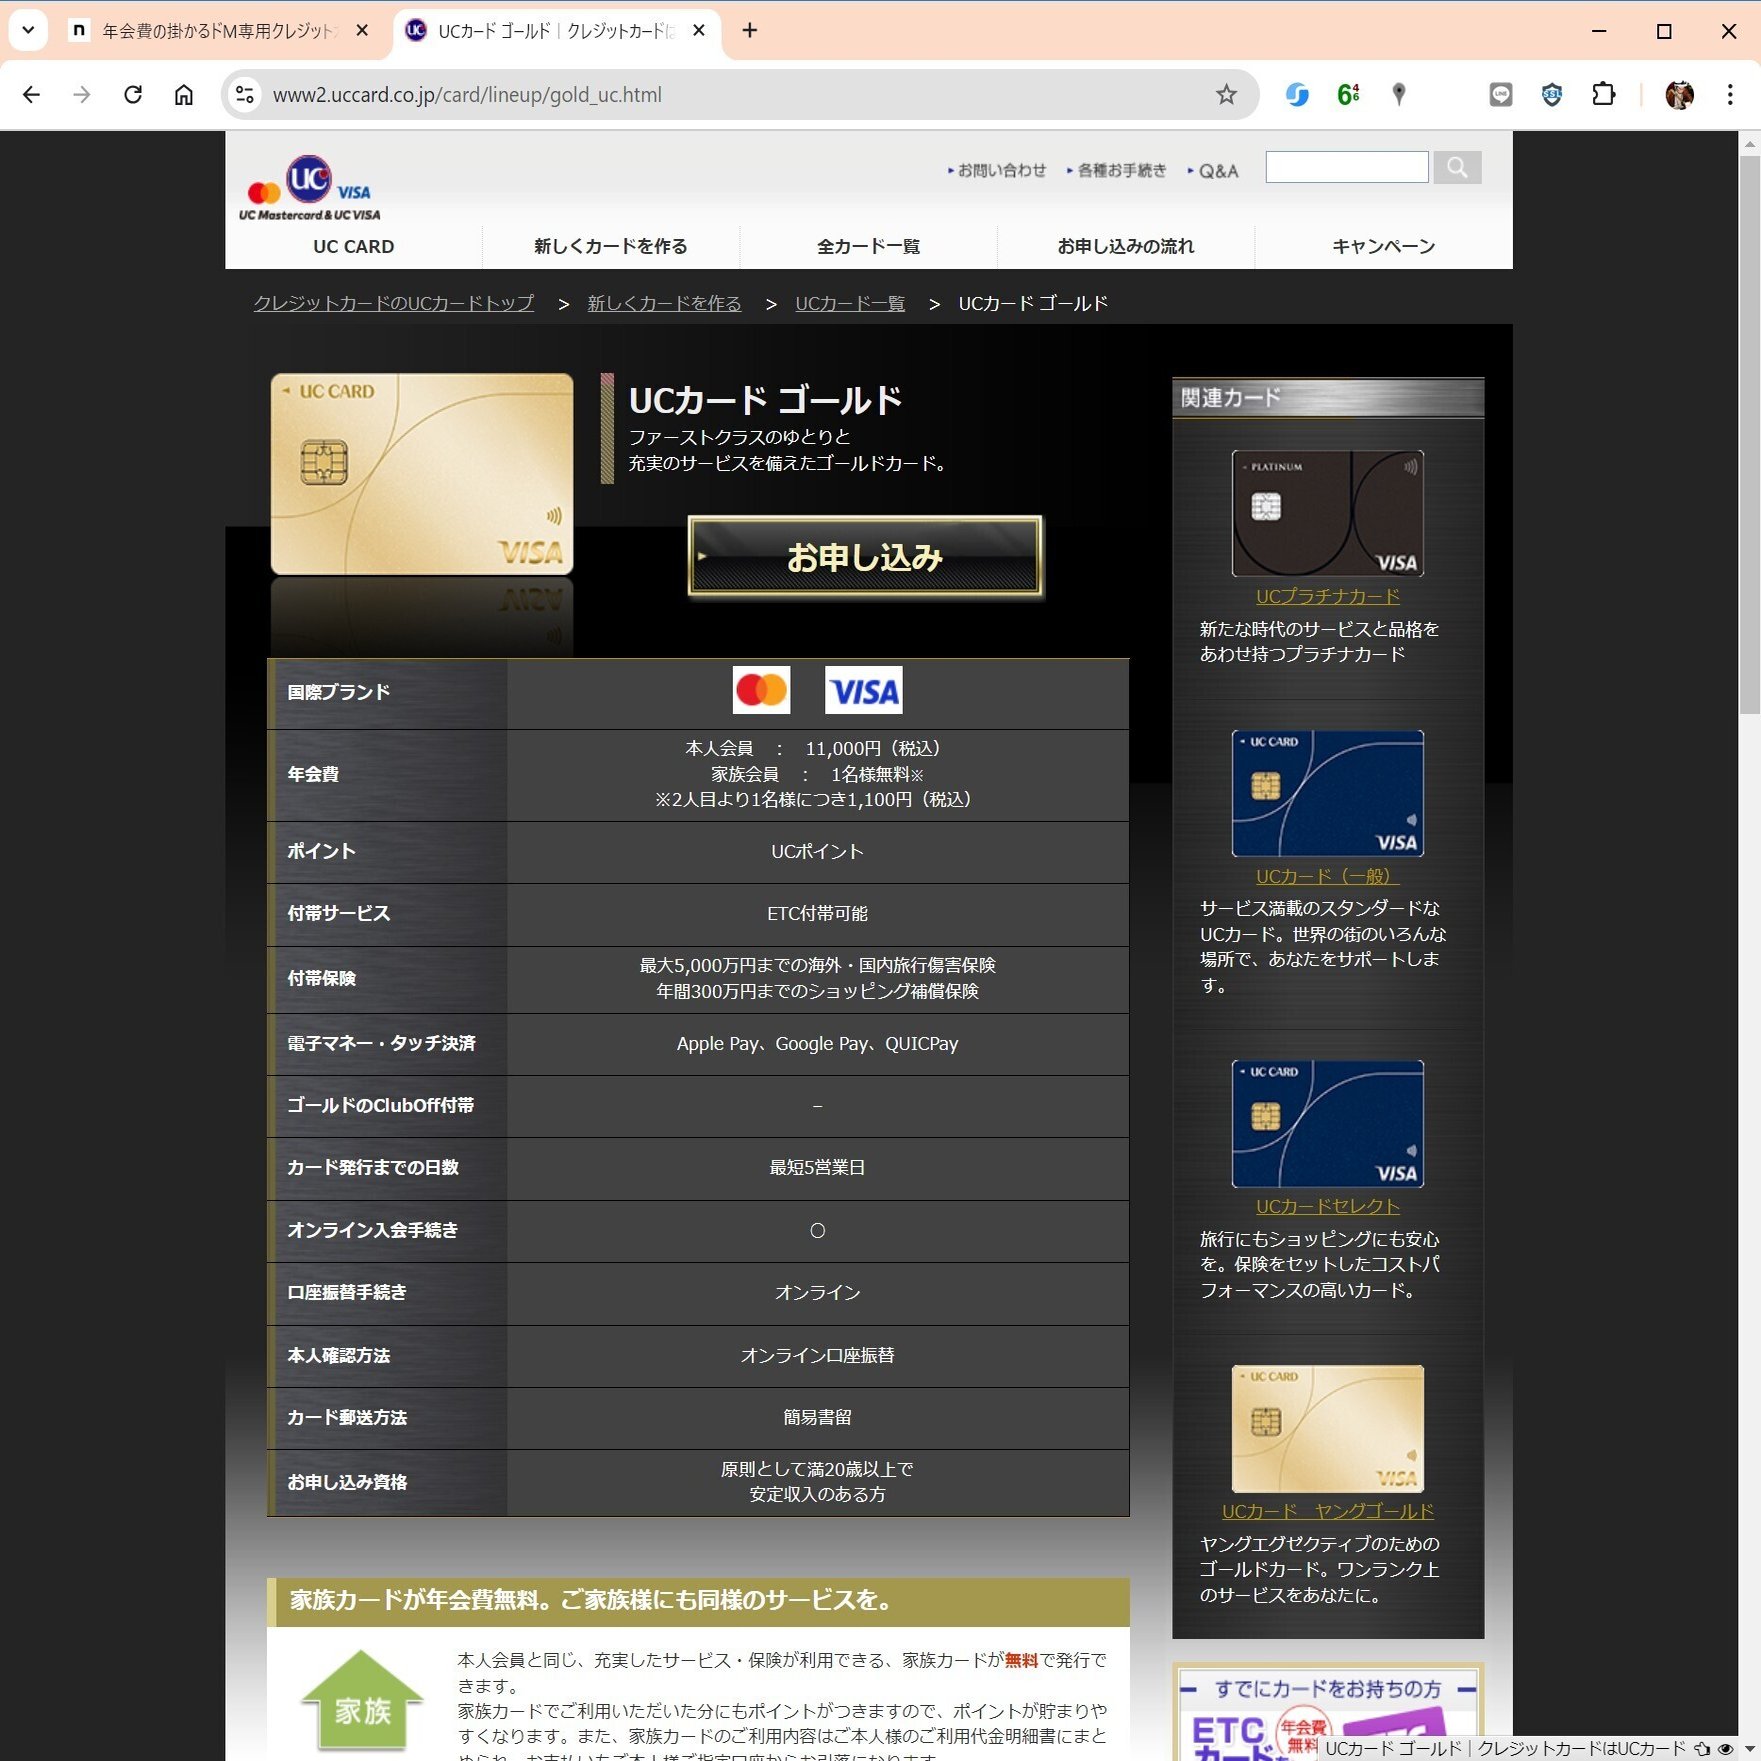The image size is (1761, 1761).
Task: Open the LINE extension icon
Action: pyautogui.click(x=1501, y=95)
